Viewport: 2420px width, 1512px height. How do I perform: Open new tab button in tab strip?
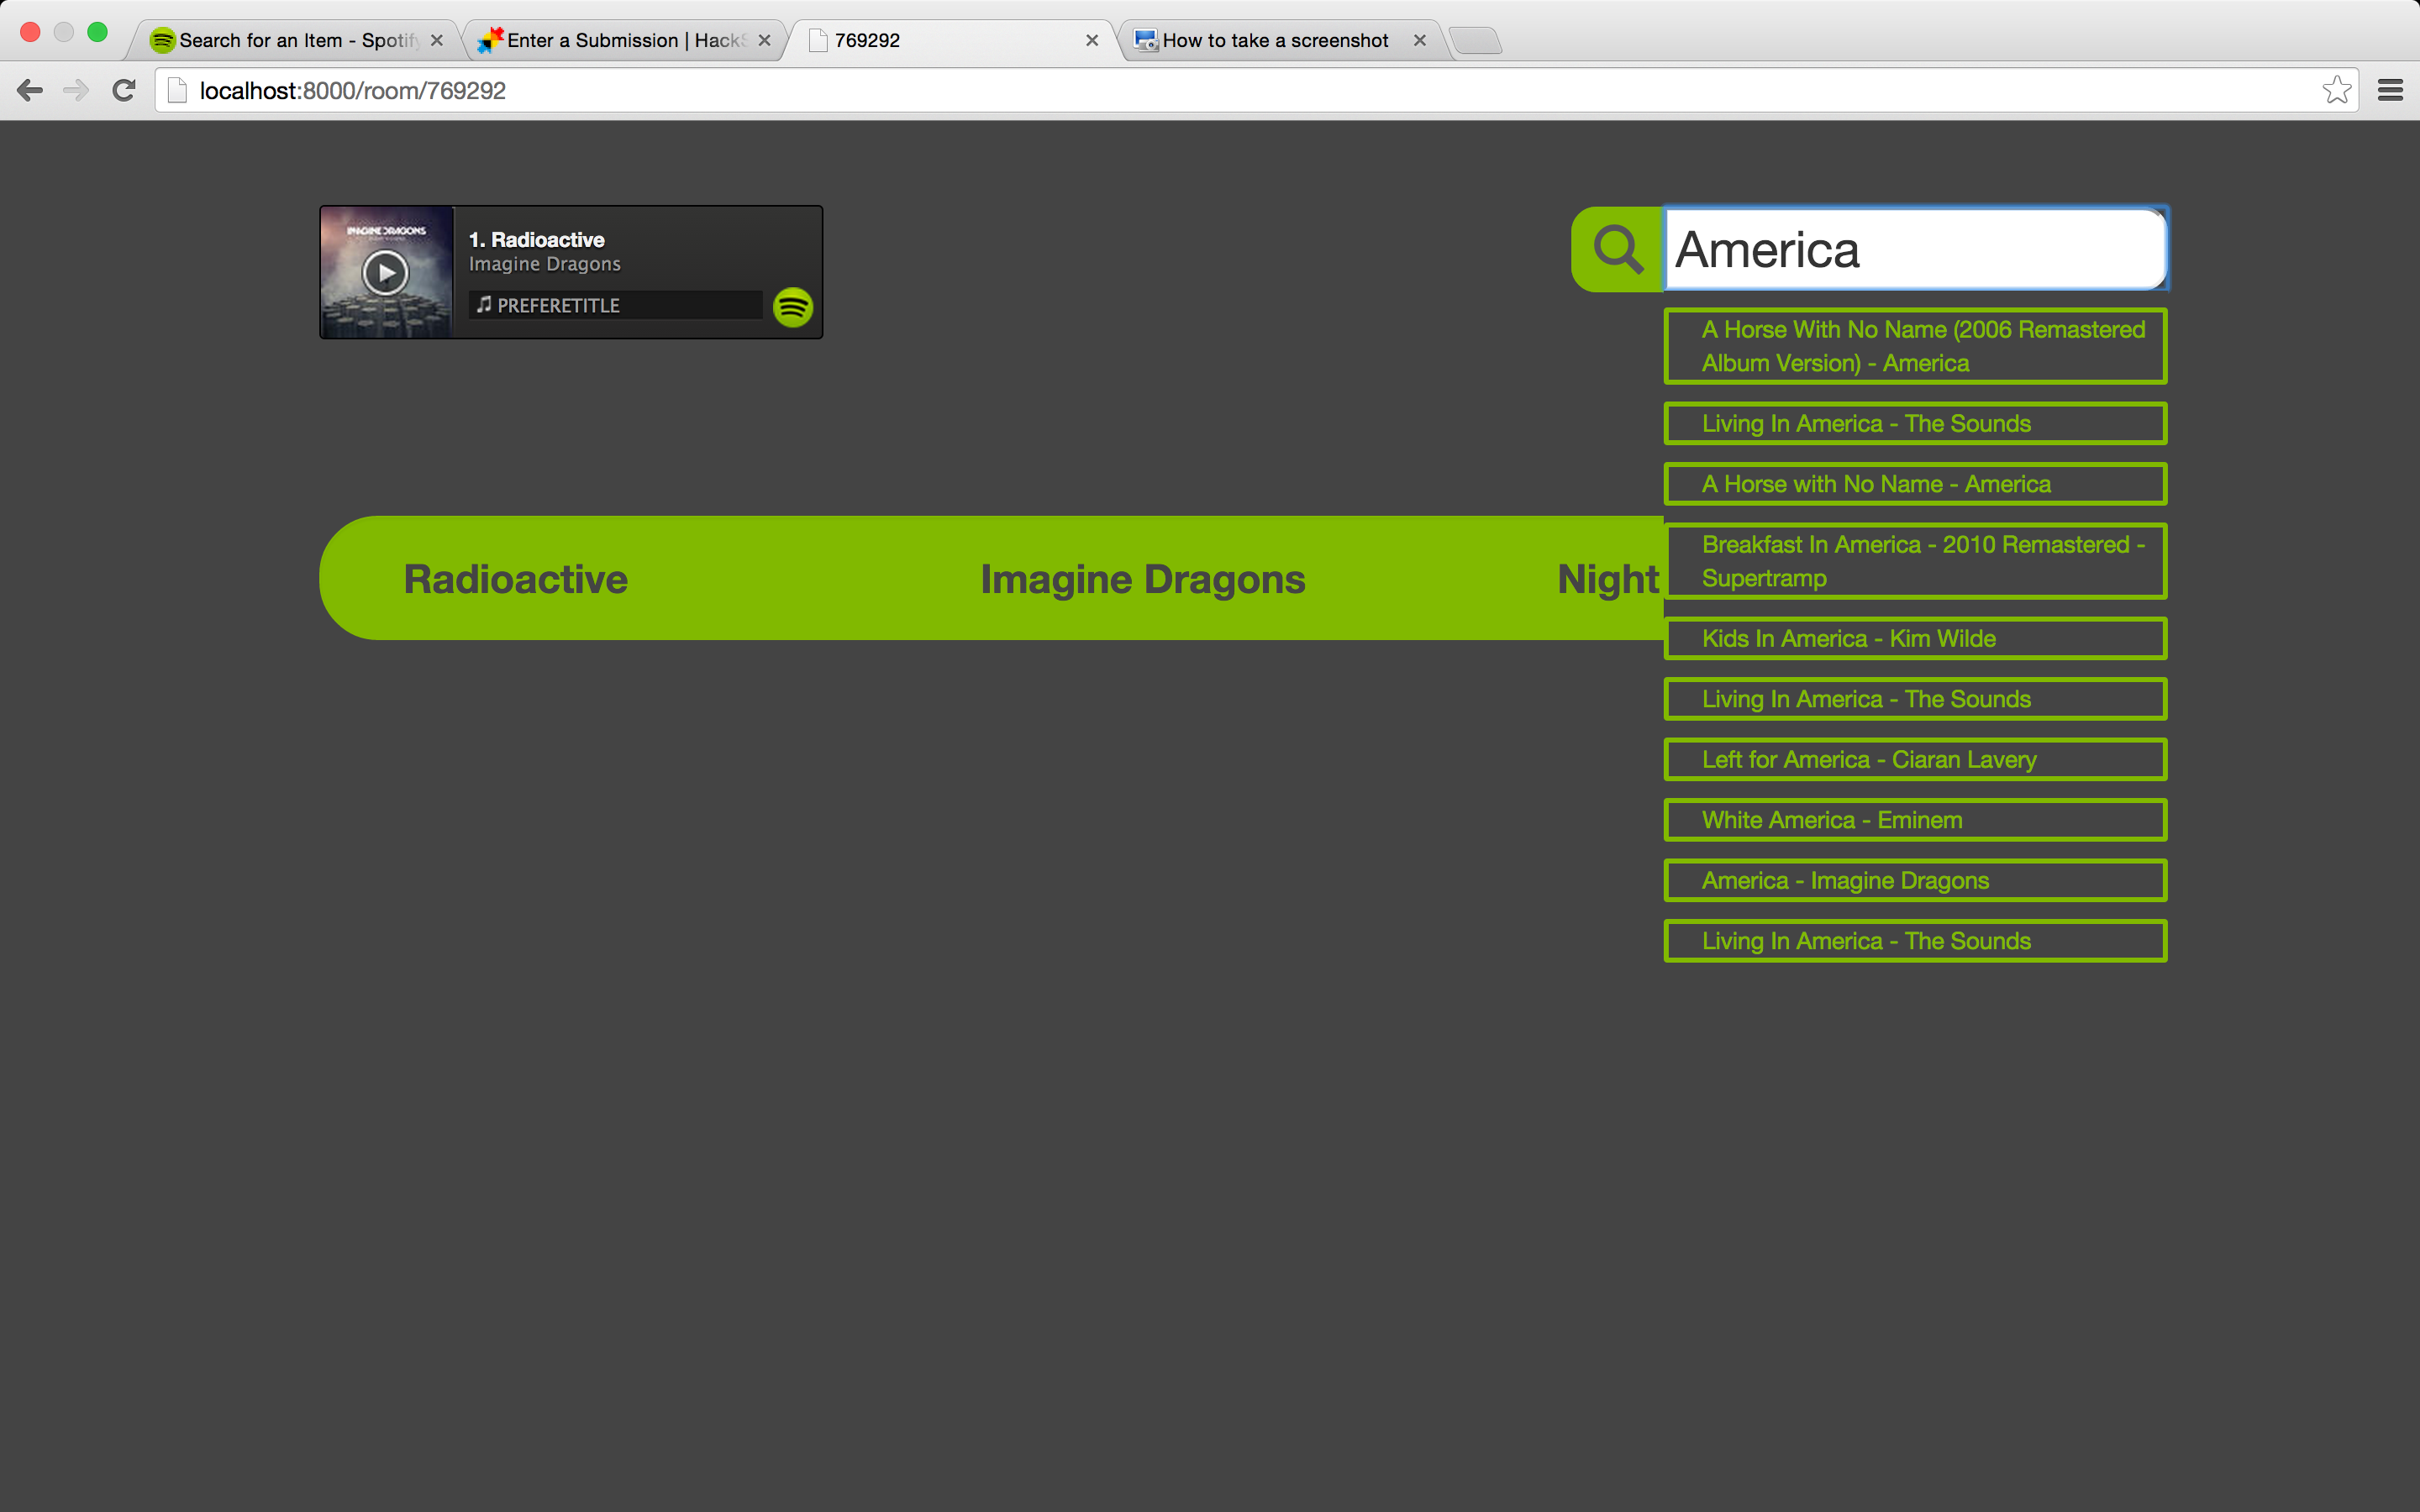(x=1475, y=41)
